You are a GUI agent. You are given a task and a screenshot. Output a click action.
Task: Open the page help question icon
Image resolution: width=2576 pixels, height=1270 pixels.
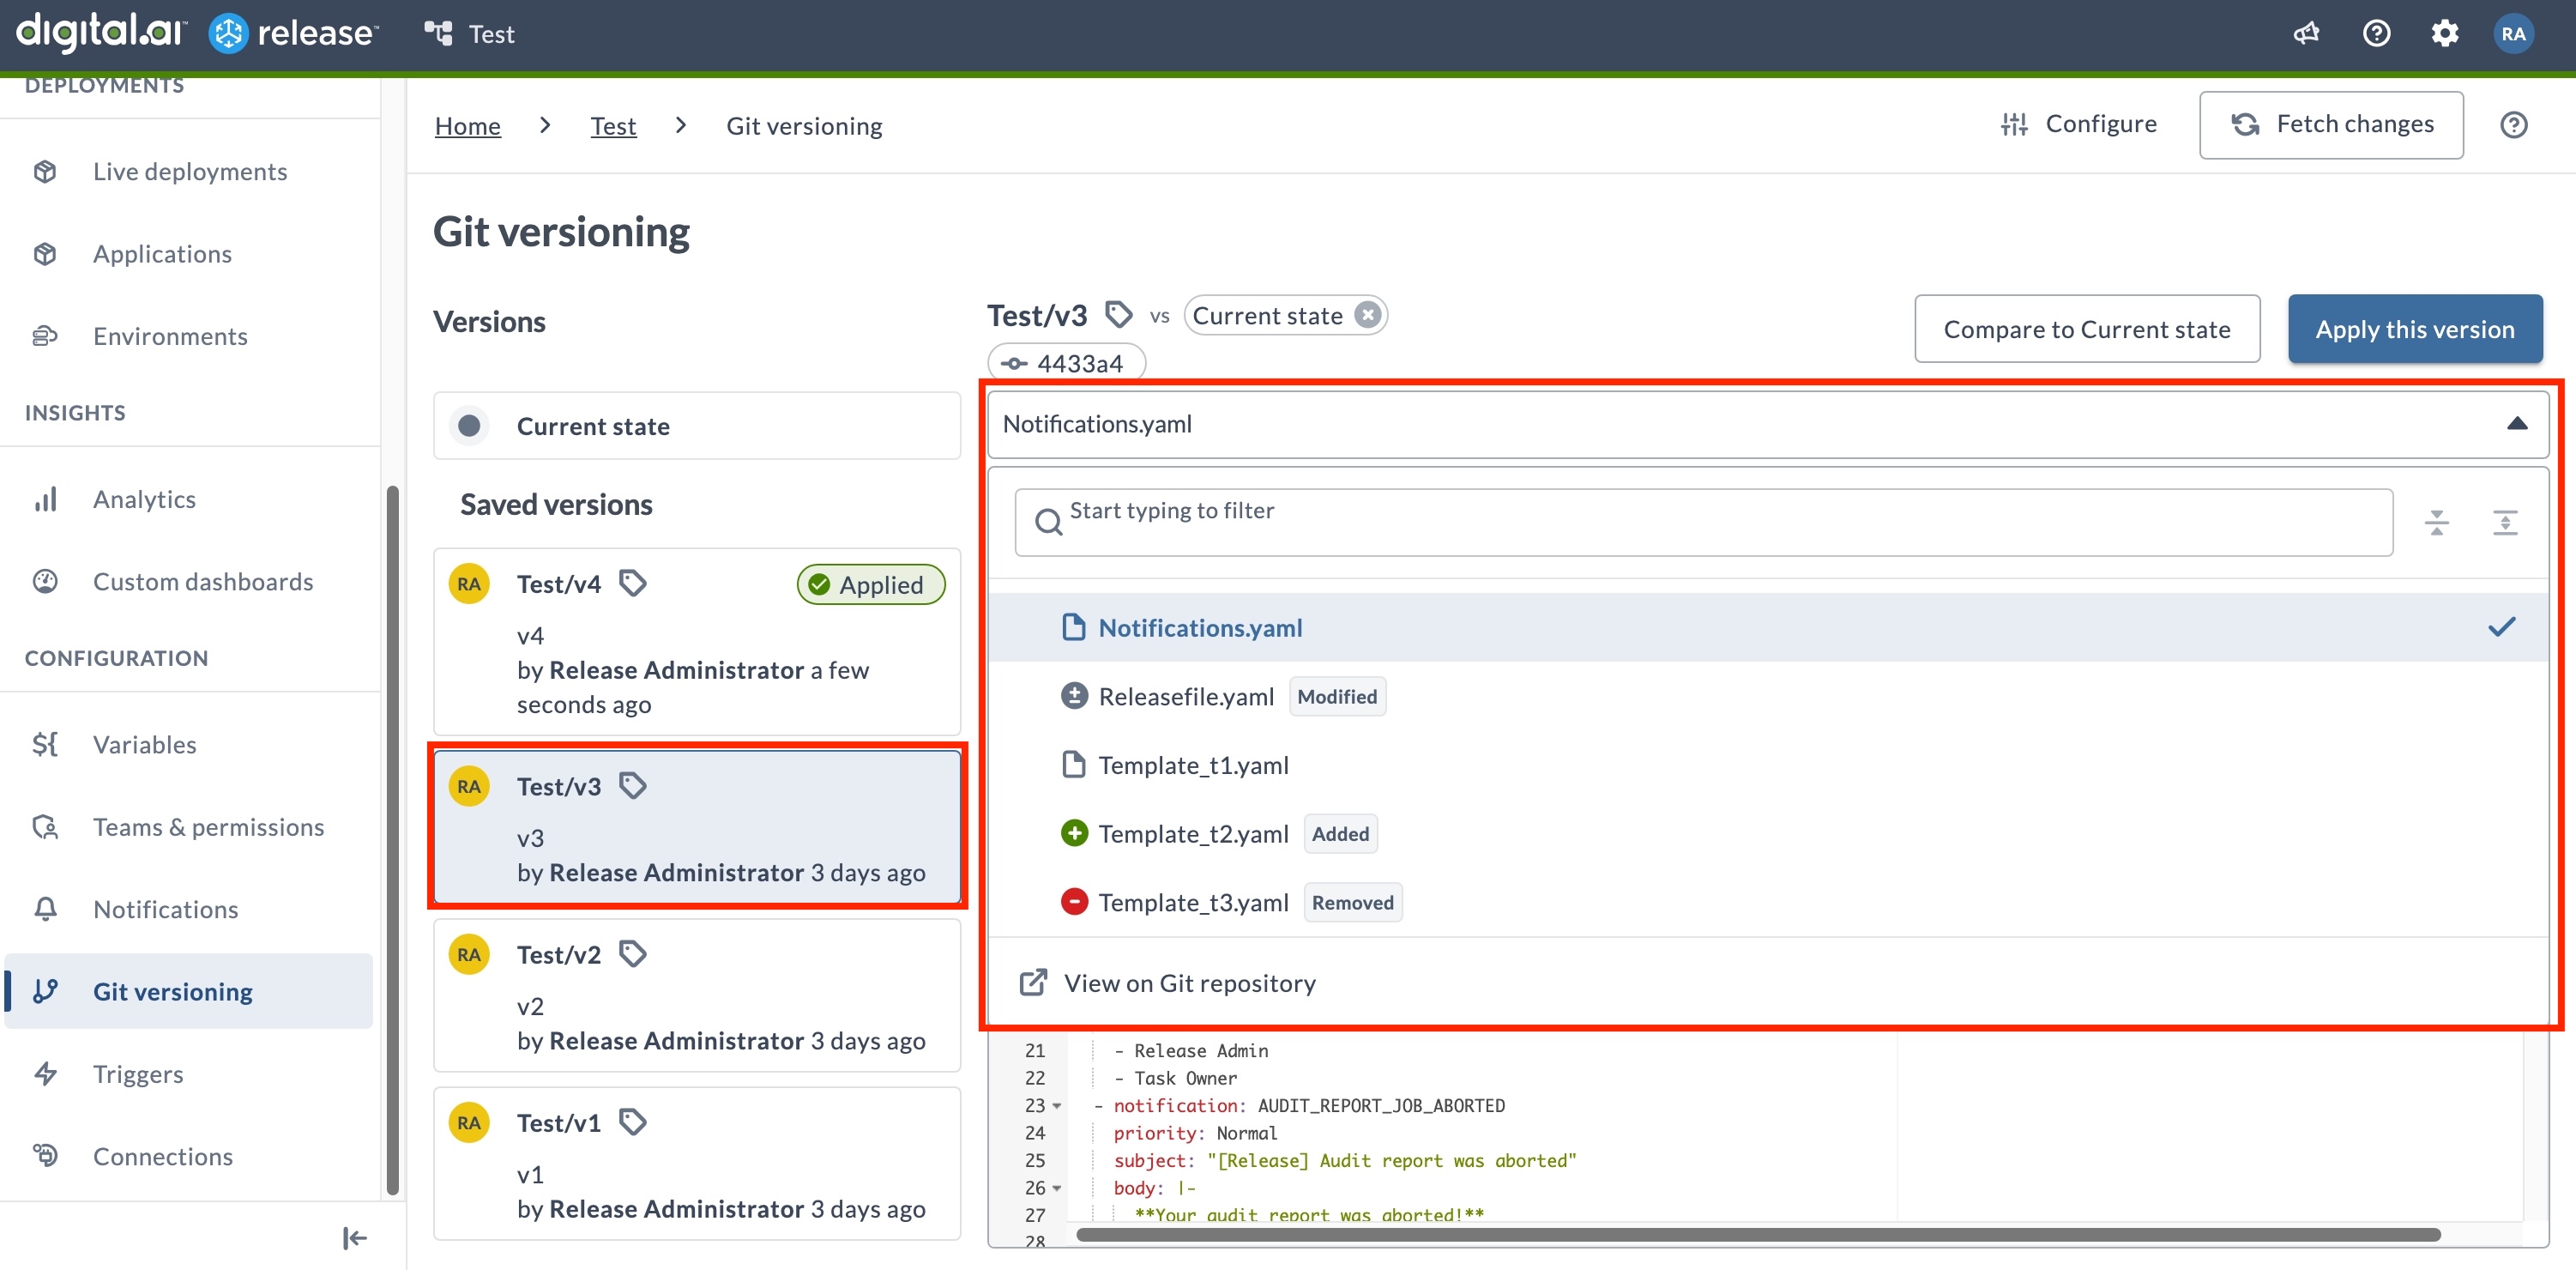(2513, 125)
